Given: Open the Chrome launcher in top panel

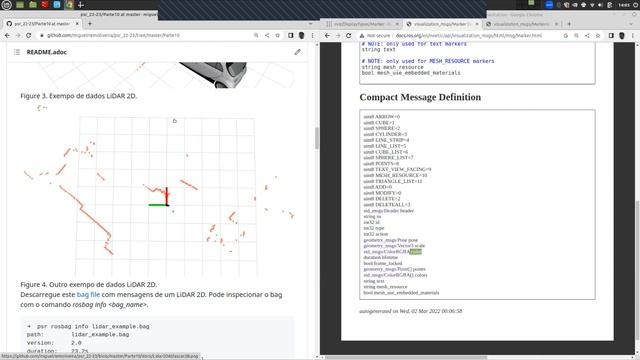Looking at the screenshot, I should click(69, 5).
